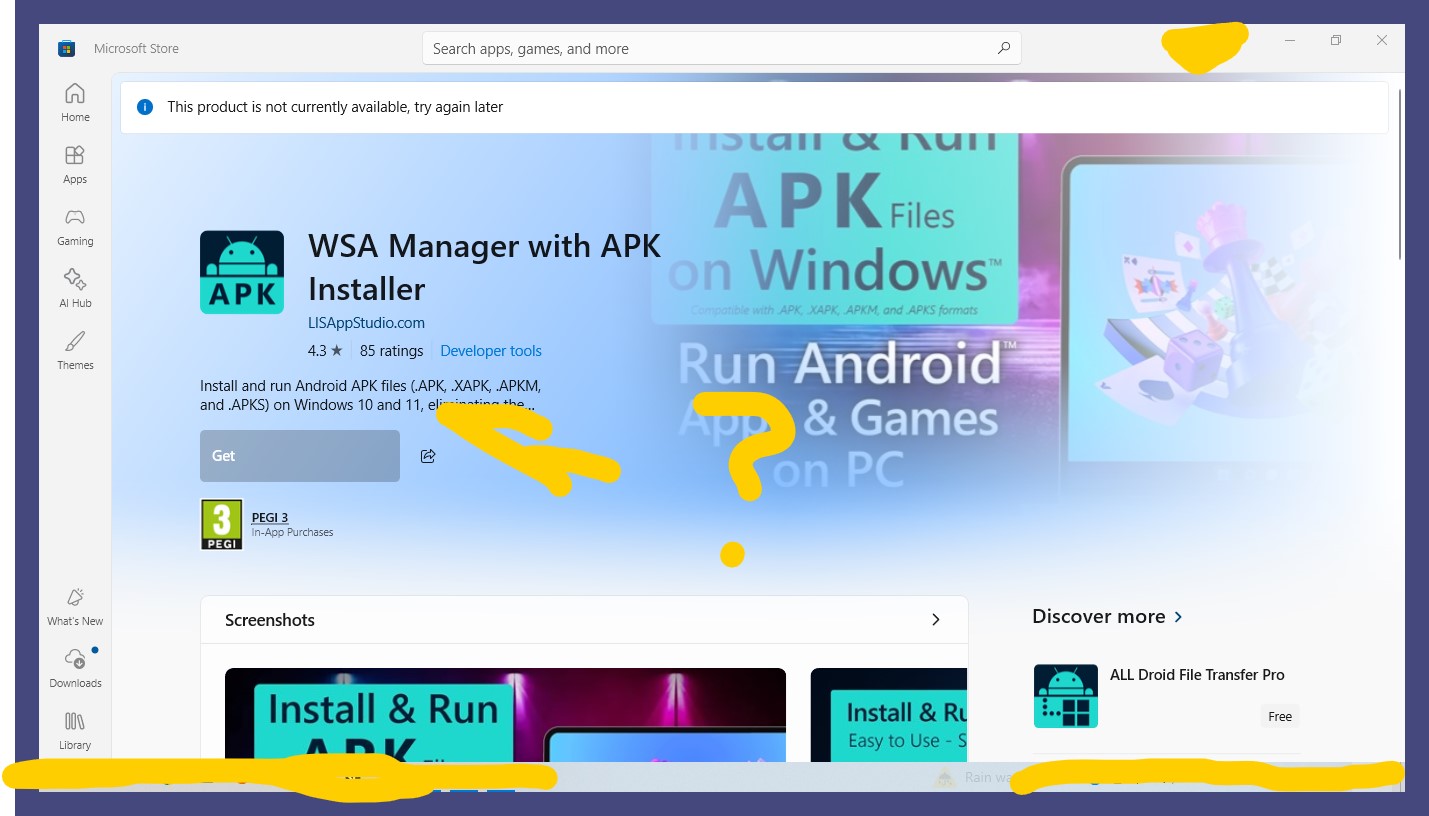Open the Gaming section in sidebar

tap(75, 227)
